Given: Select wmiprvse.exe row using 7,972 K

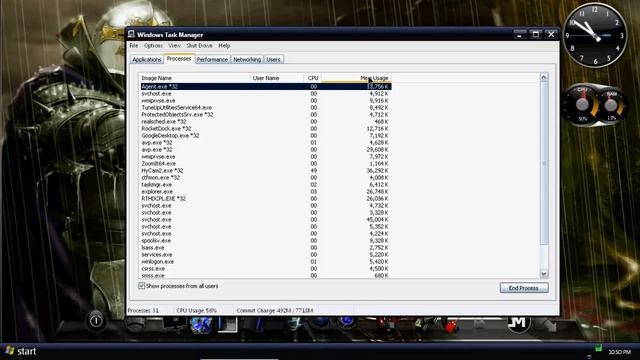Looking at the screenshot, I should 266,157.
